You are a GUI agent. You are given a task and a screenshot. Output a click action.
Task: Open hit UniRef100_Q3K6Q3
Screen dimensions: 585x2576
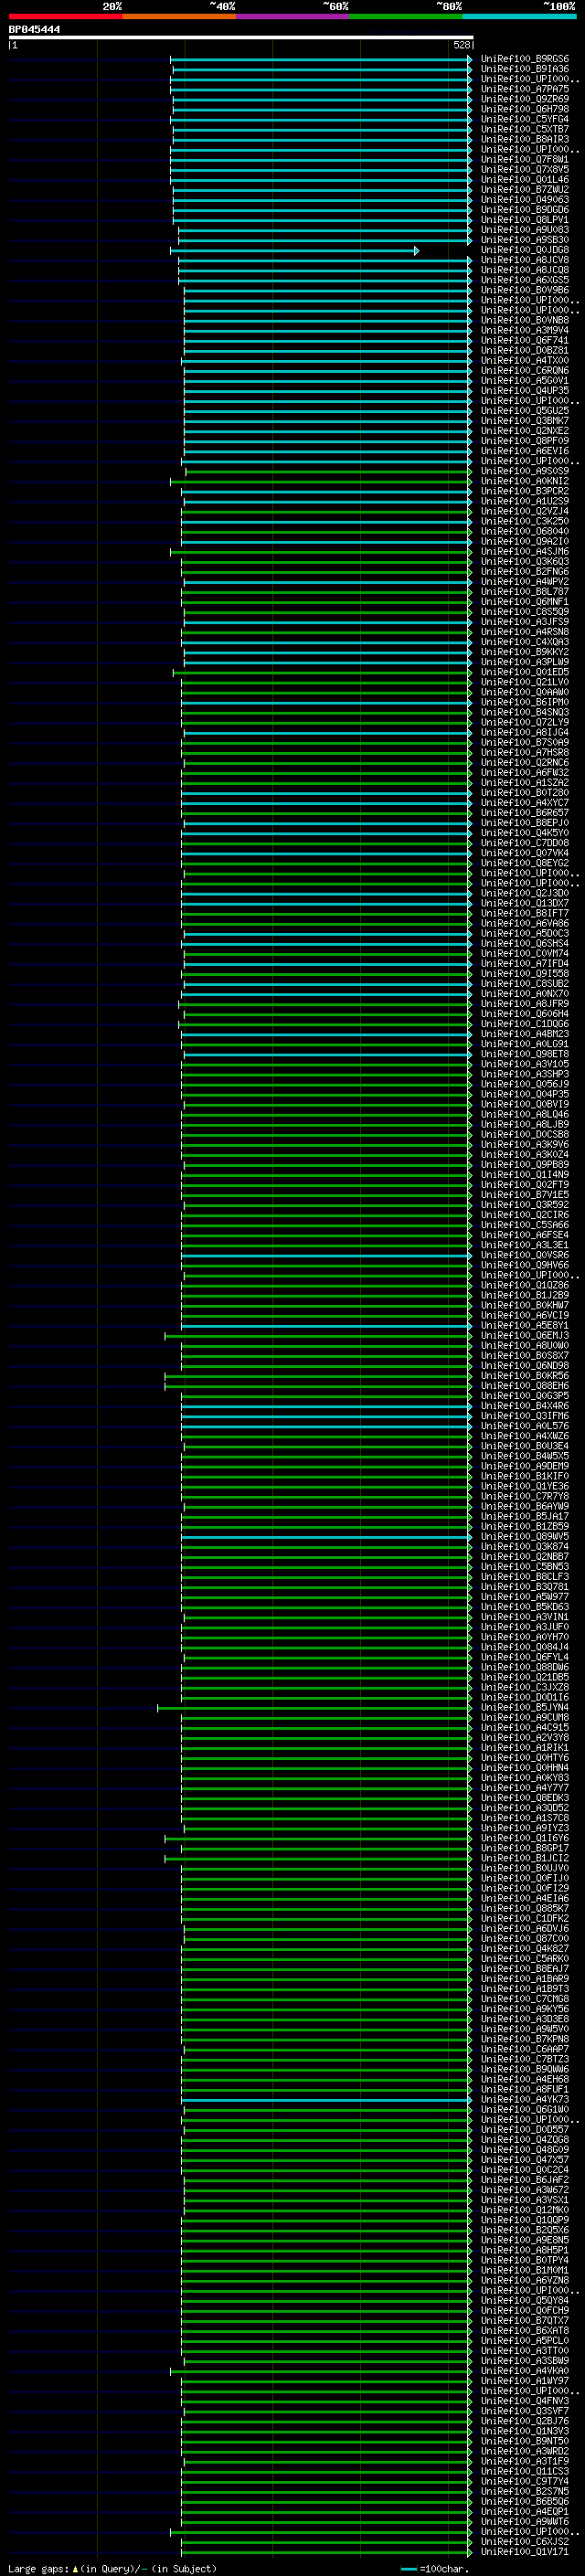525,562
